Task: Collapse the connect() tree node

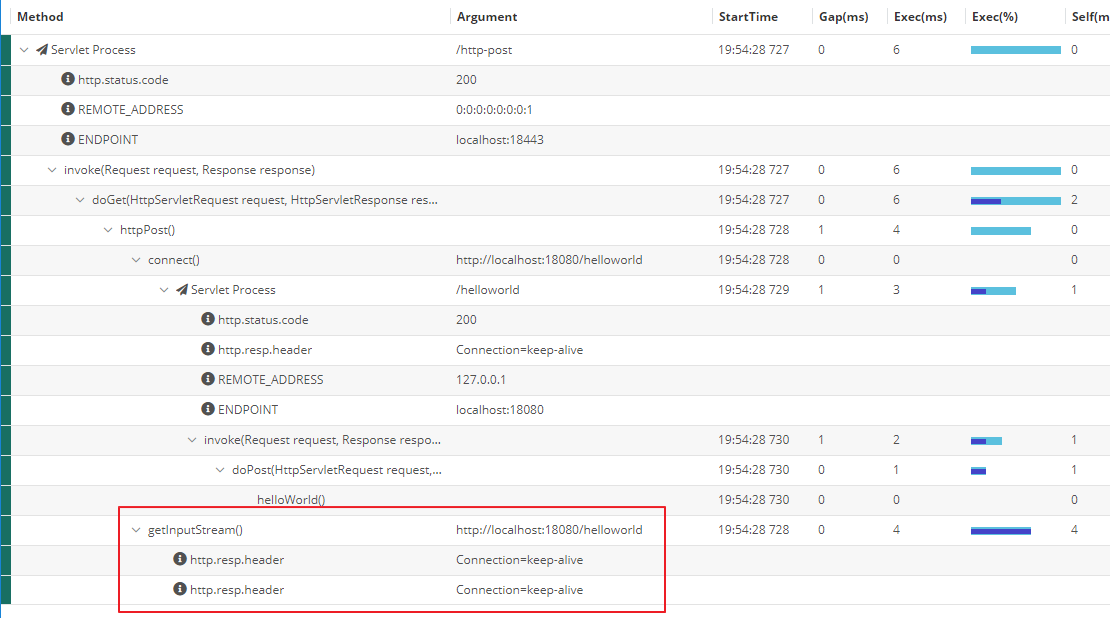Action: pos(136,259)
